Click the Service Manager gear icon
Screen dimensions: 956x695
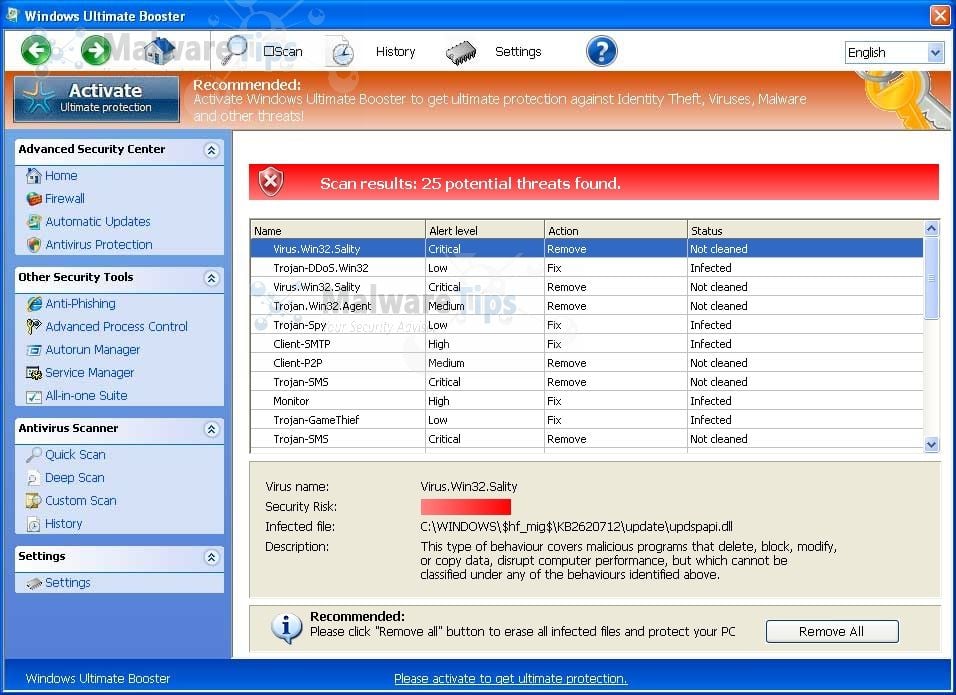[x=34, y=373]
